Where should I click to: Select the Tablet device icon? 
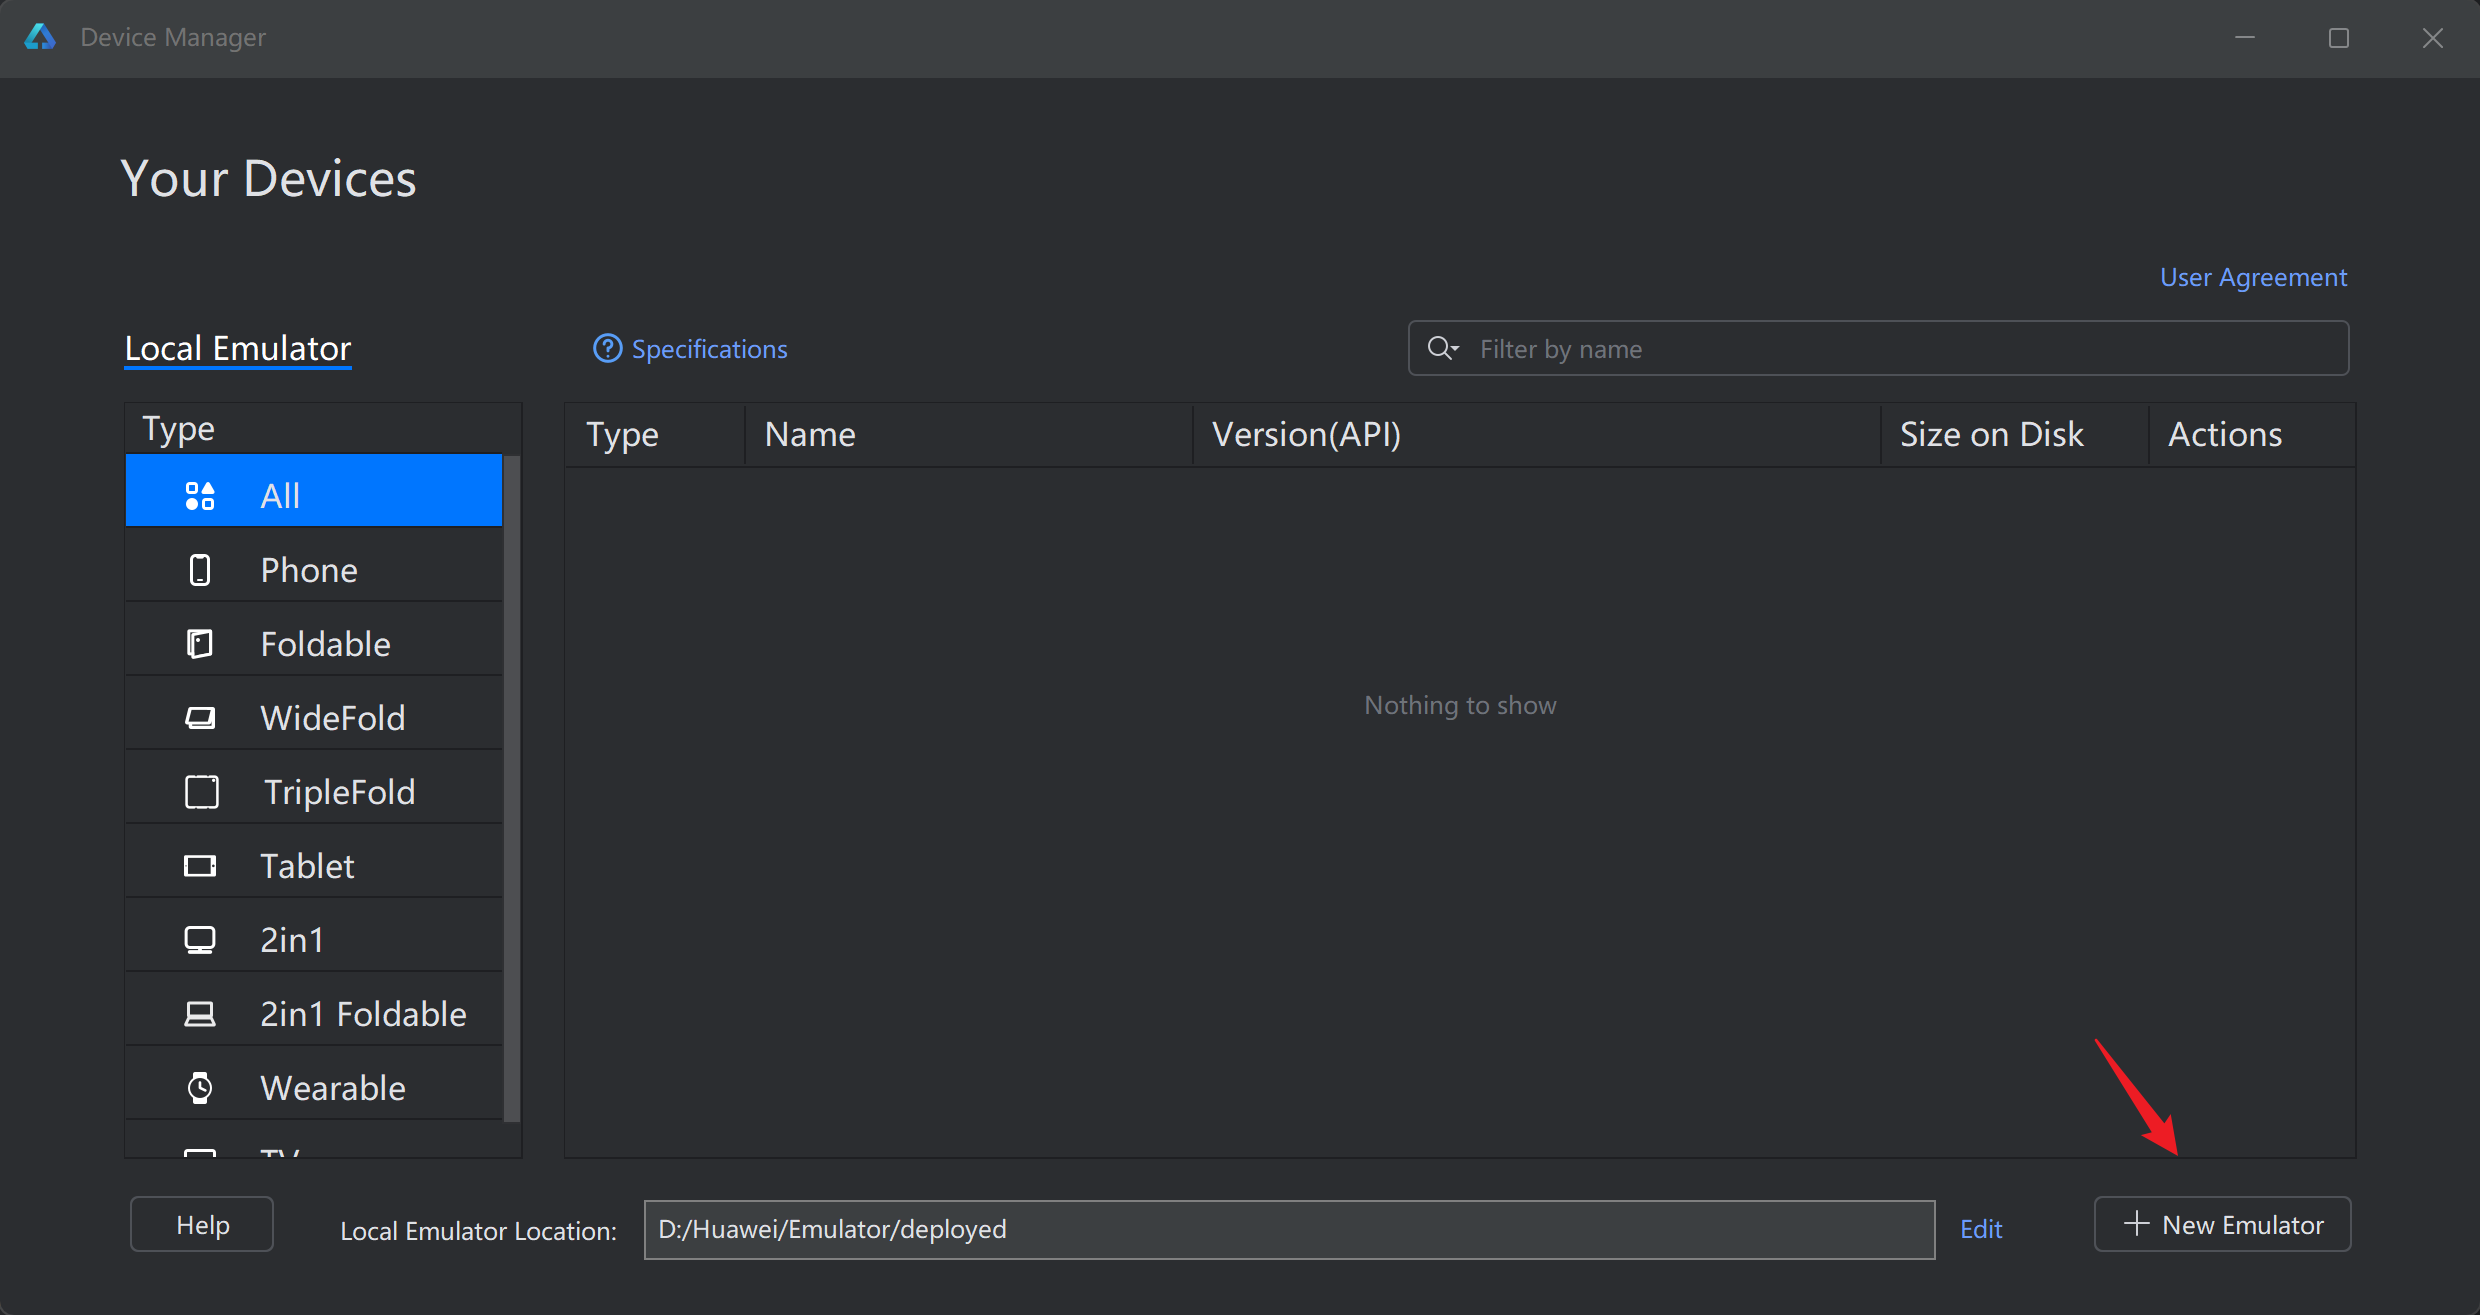[x=200, y=866]
